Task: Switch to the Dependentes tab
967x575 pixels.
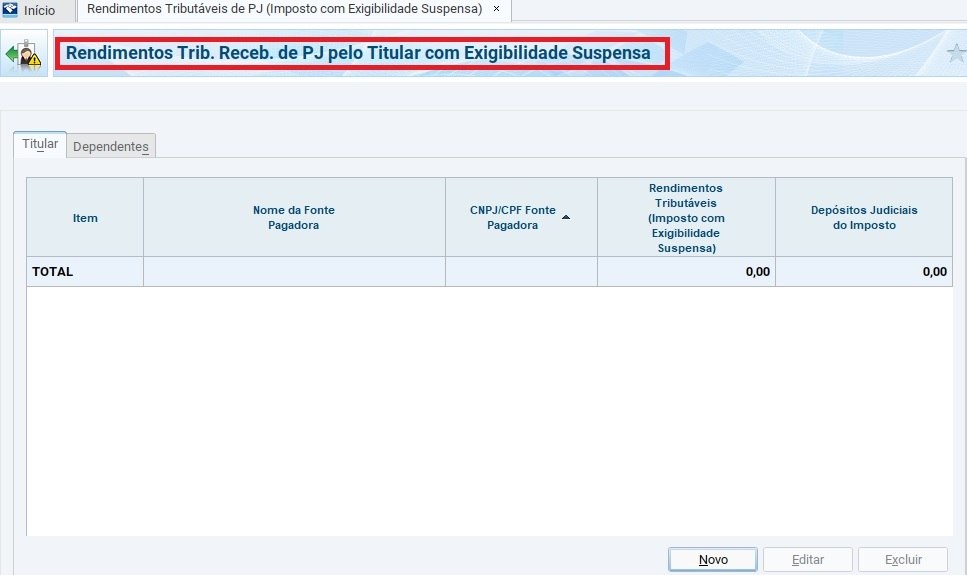Action: (111, 146)
